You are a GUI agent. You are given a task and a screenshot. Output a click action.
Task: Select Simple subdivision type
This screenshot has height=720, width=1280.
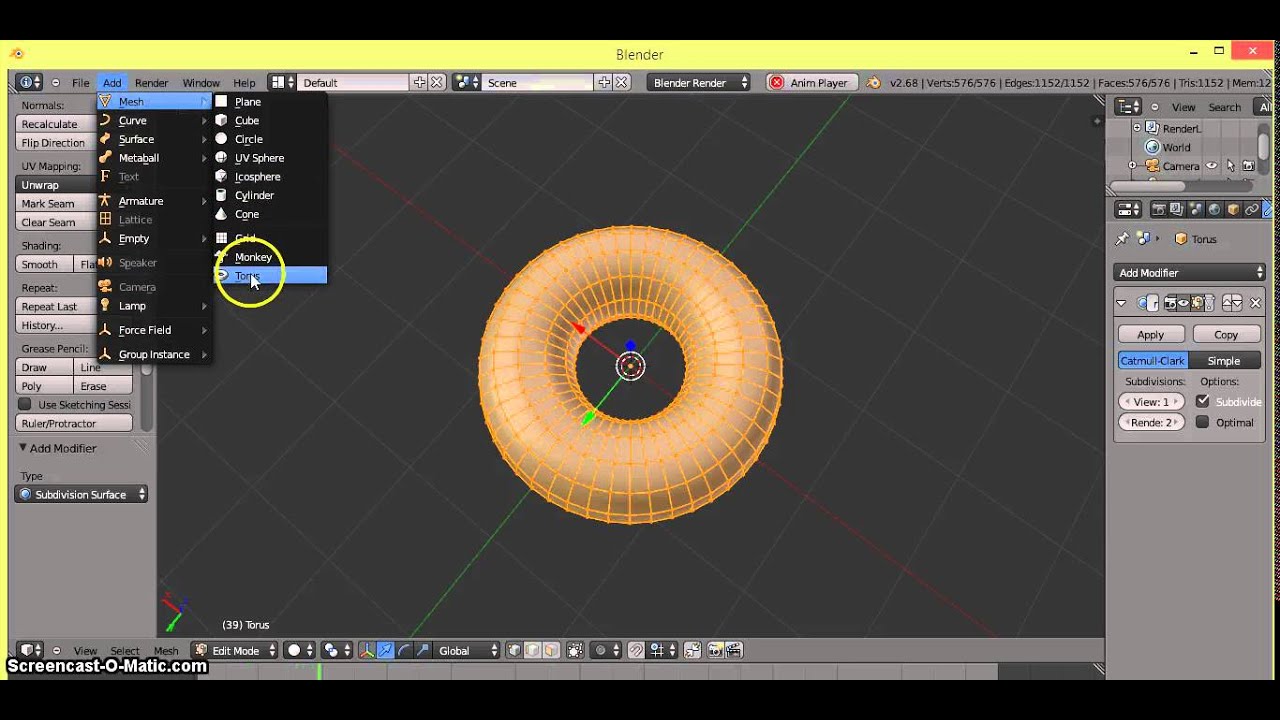[1224, 360]
